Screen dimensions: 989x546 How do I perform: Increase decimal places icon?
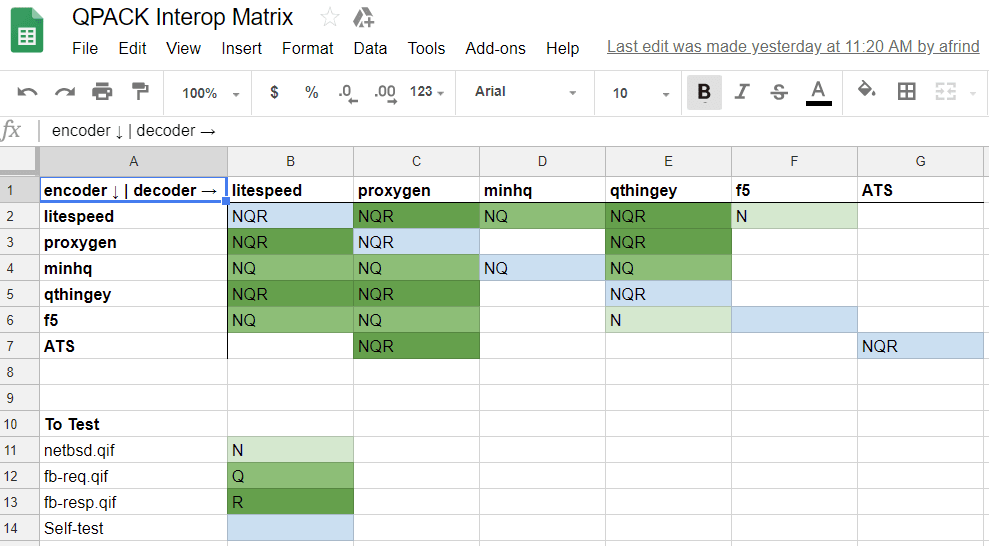point(385,93)
